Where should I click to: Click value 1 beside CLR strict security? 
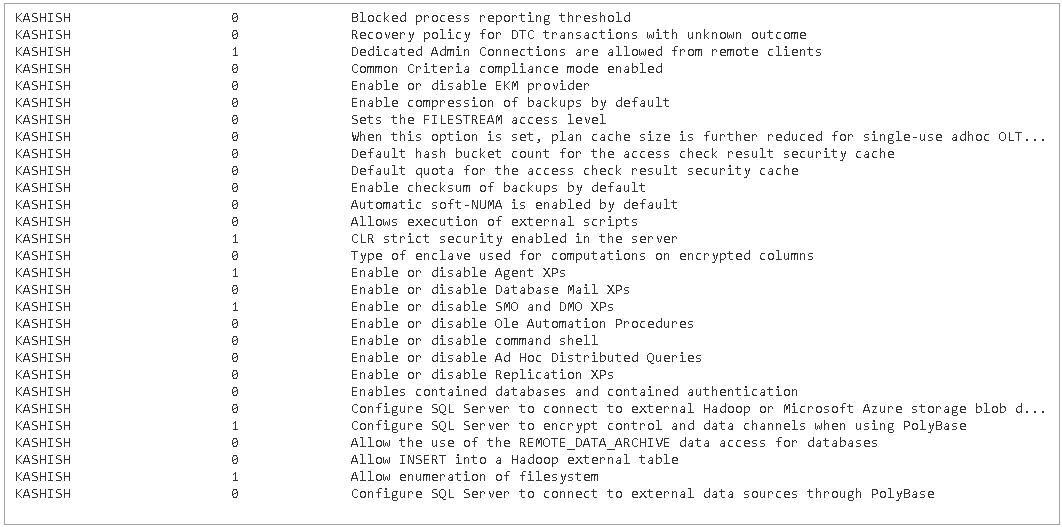click(234, 238)
